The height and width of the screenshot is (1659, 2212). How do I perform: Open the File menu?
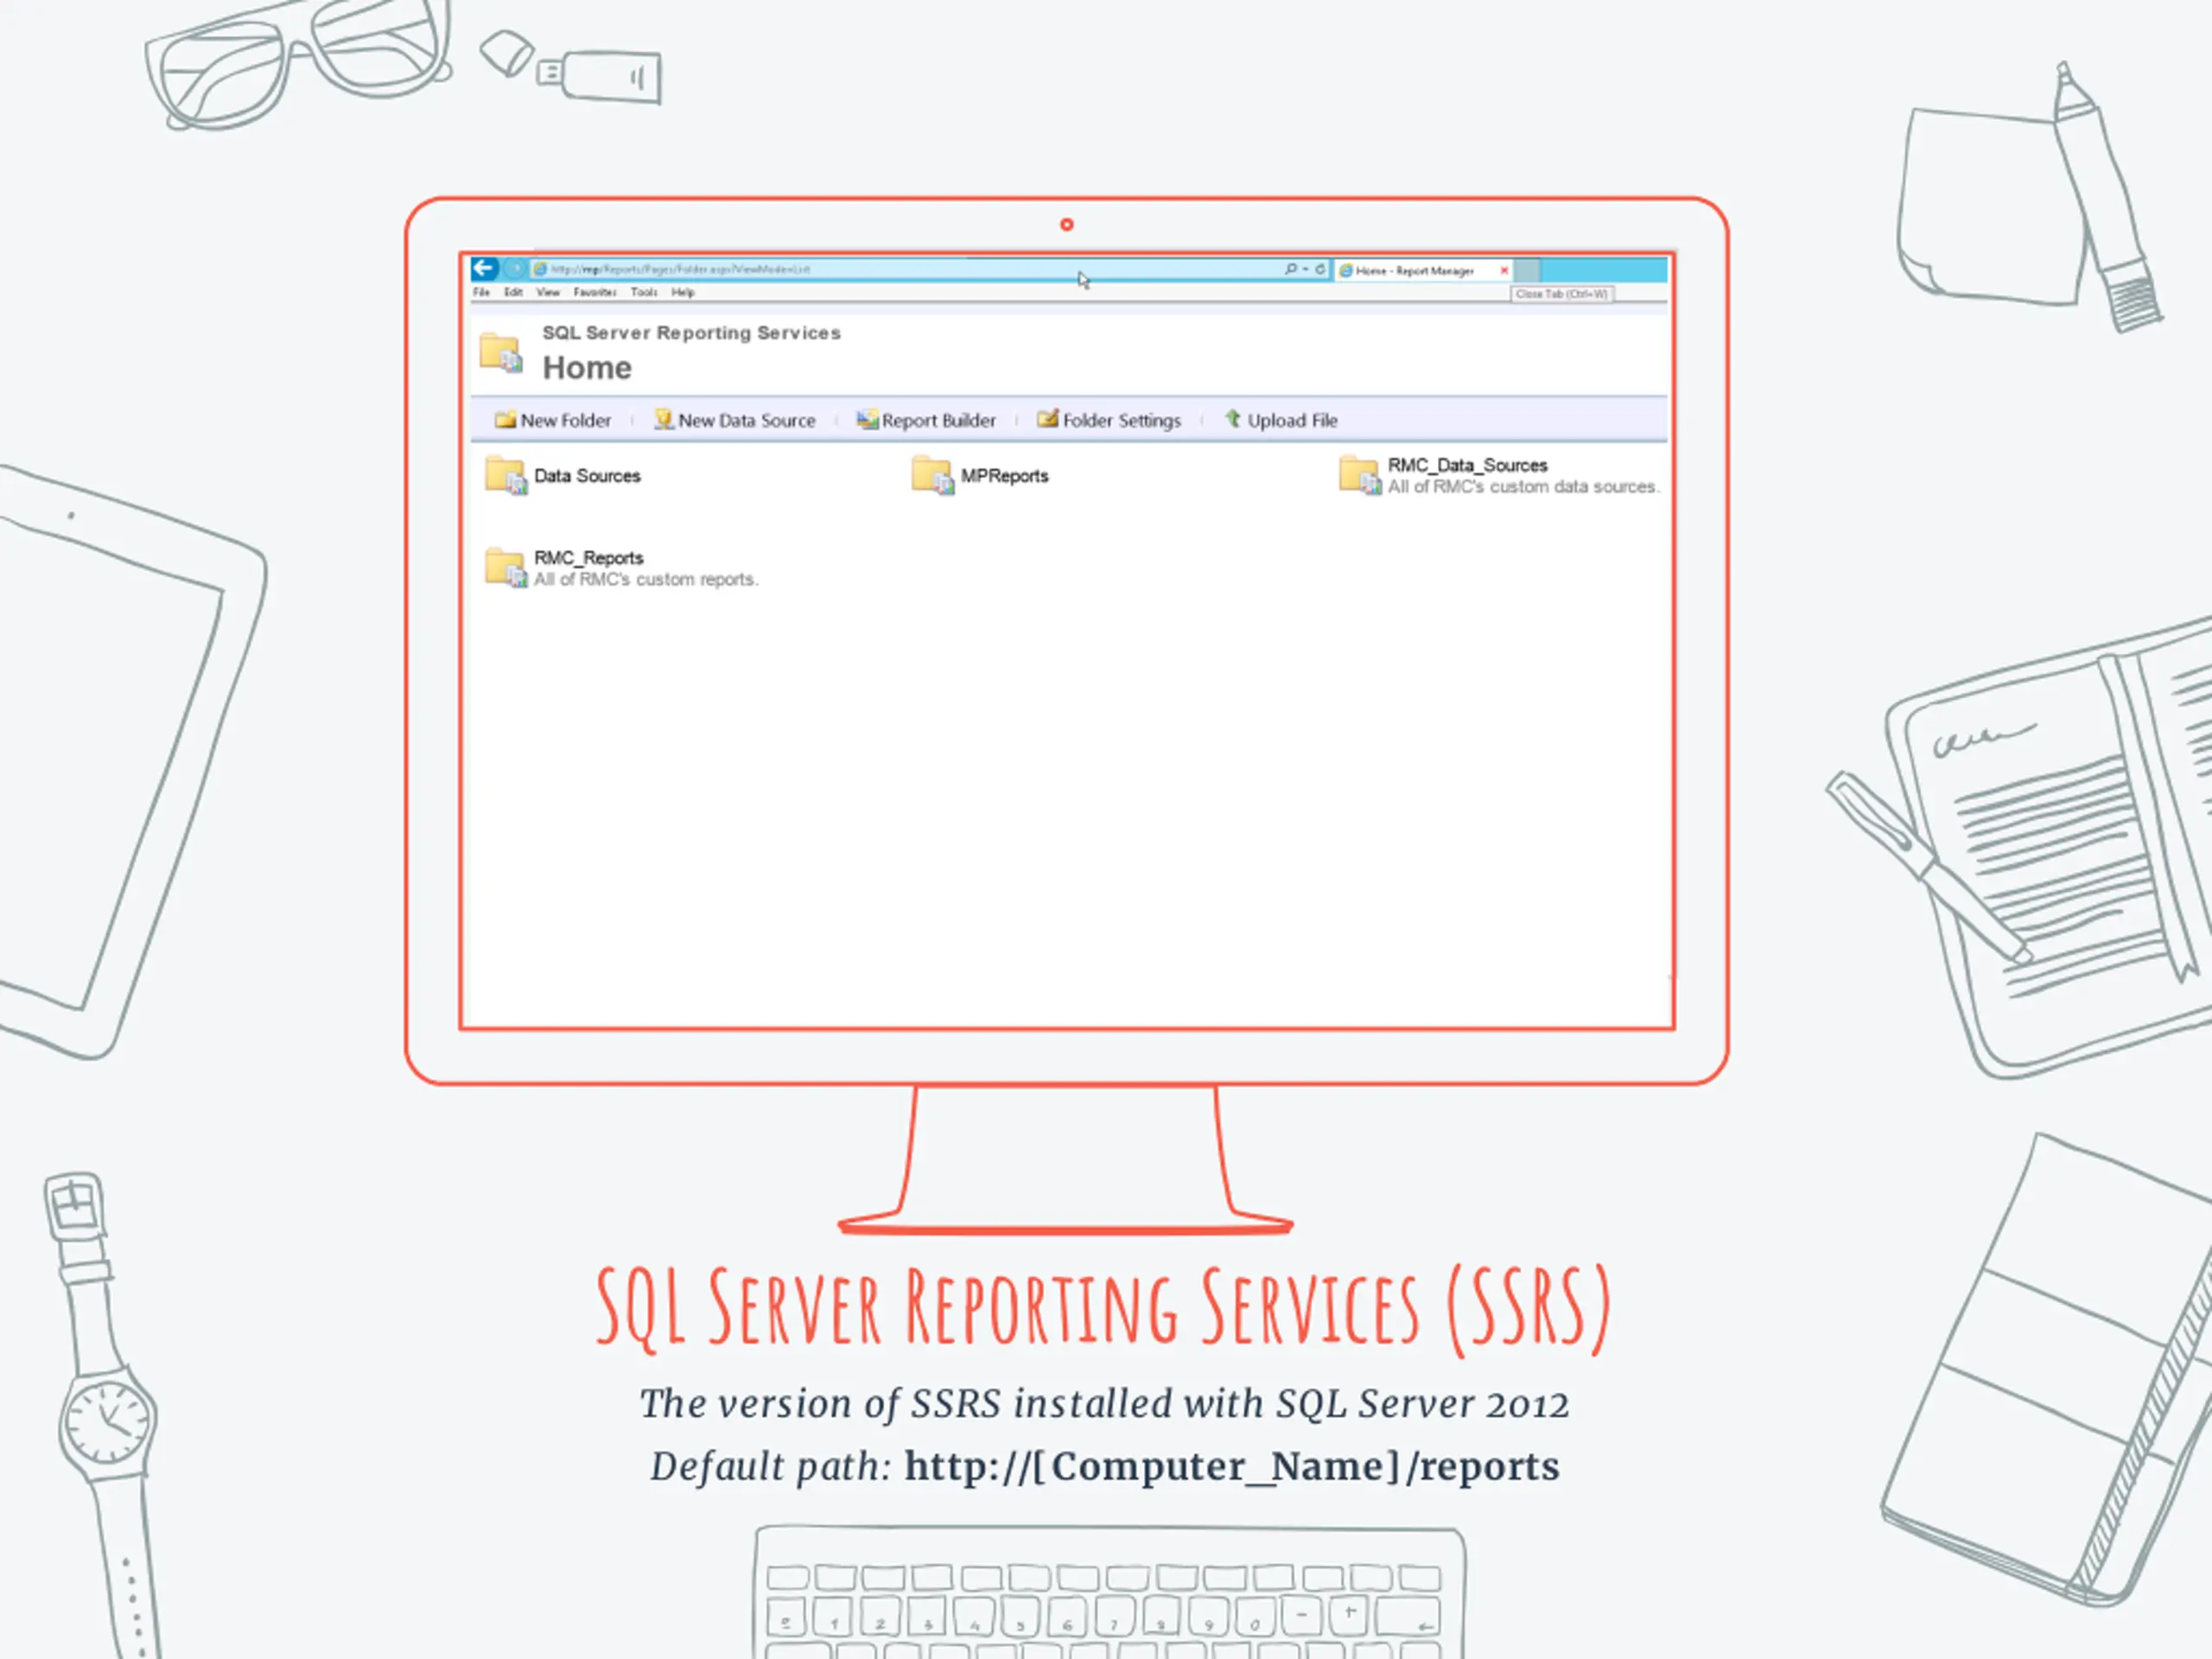(481, 292)
